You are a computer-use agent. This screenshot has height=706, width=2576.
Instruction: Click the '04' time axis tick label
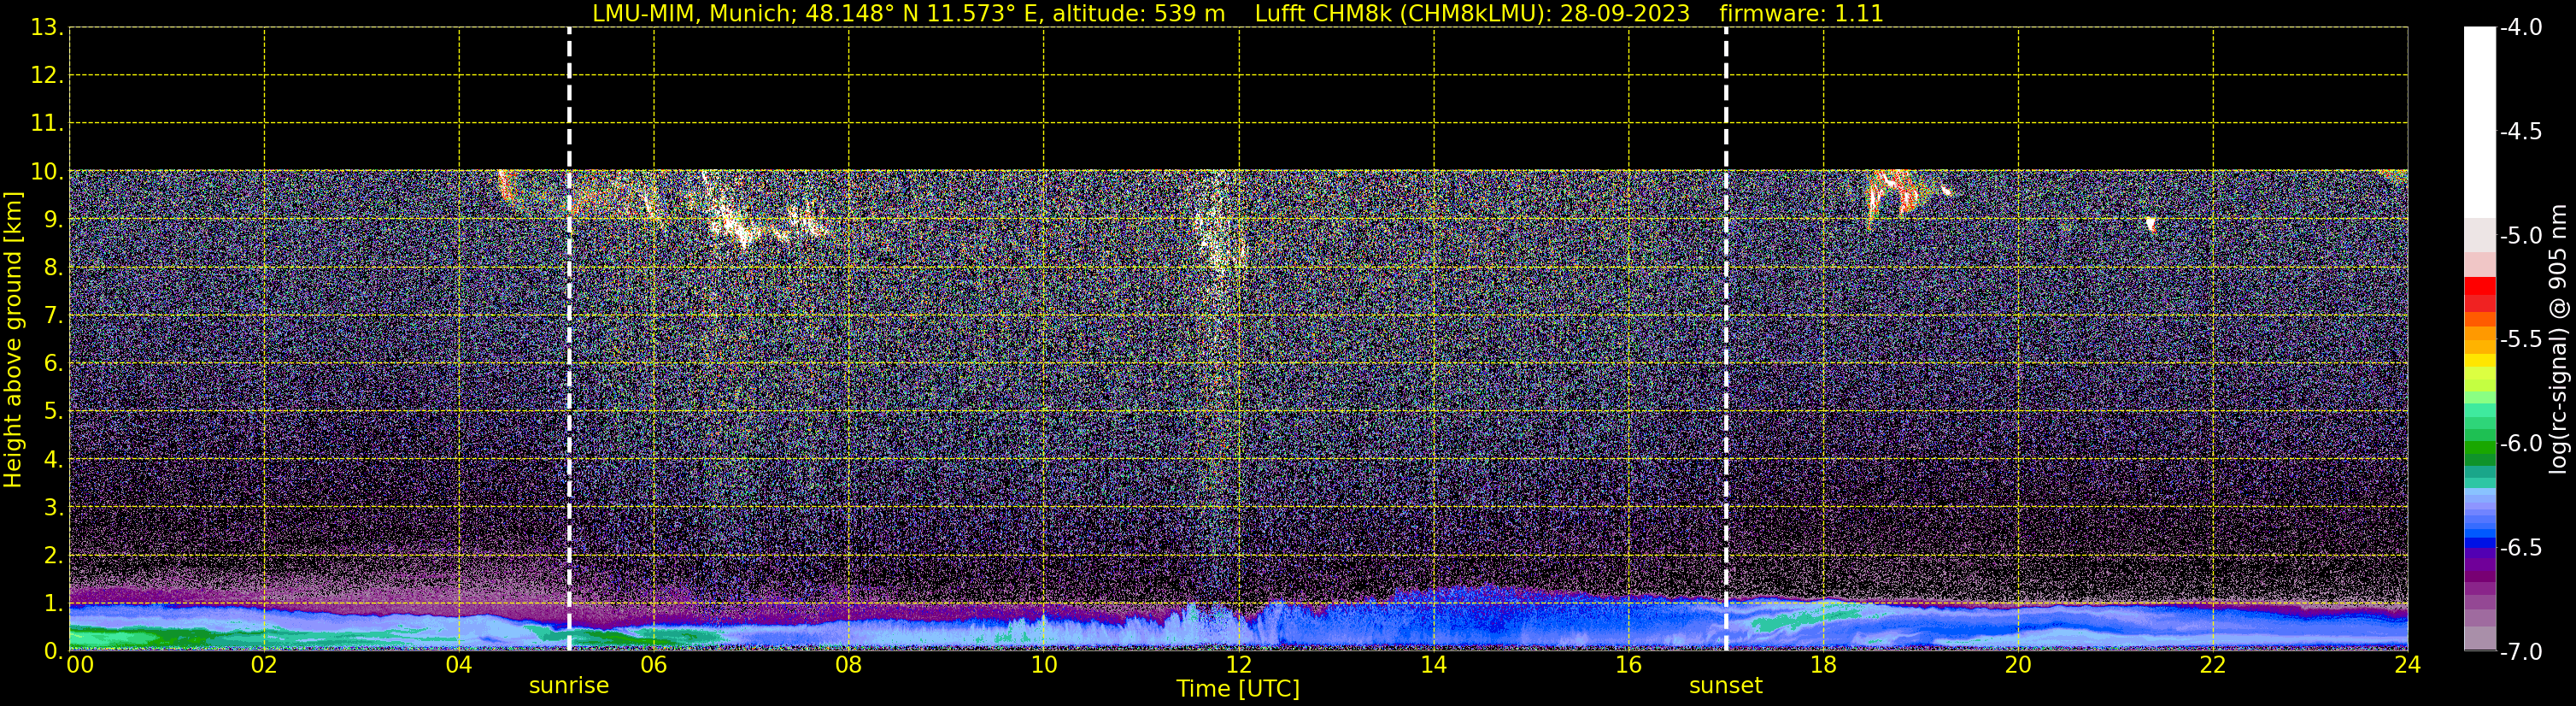(x=459, y=665)
